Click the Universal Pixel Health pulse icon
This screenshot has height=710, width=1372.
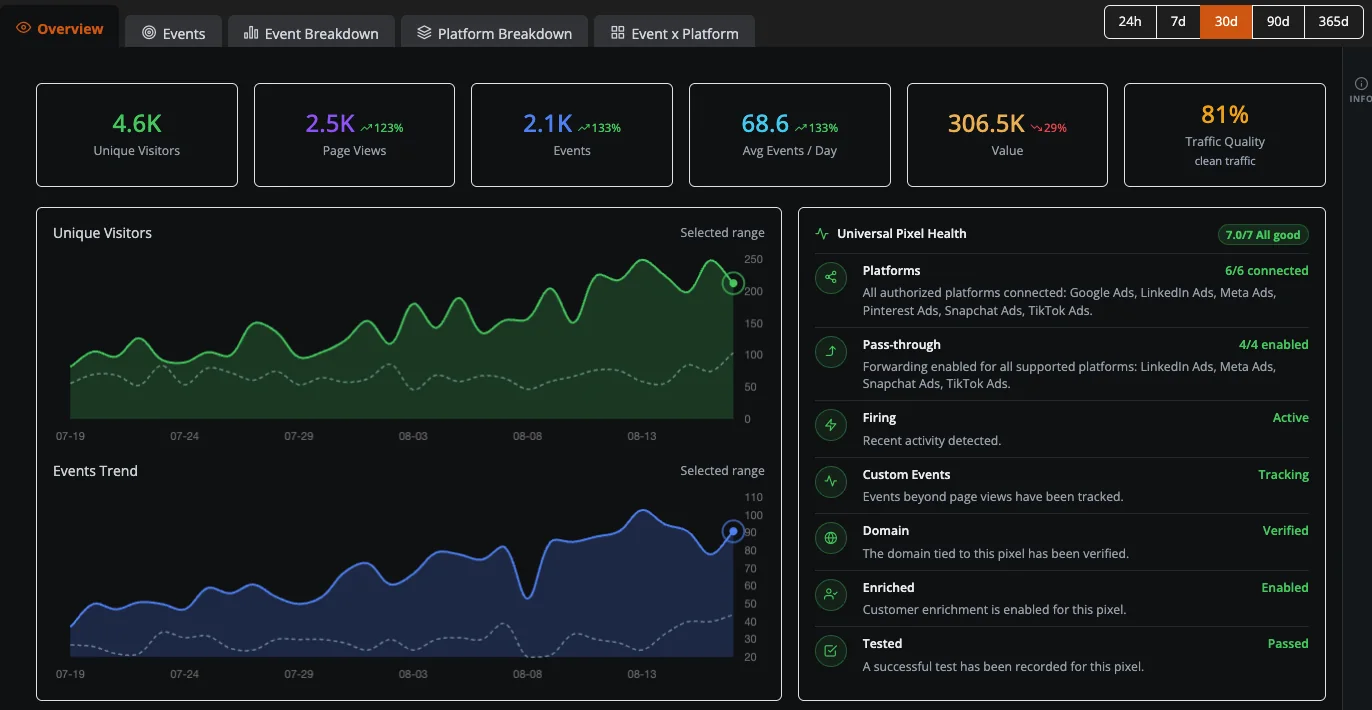click(x=822, y=234)
